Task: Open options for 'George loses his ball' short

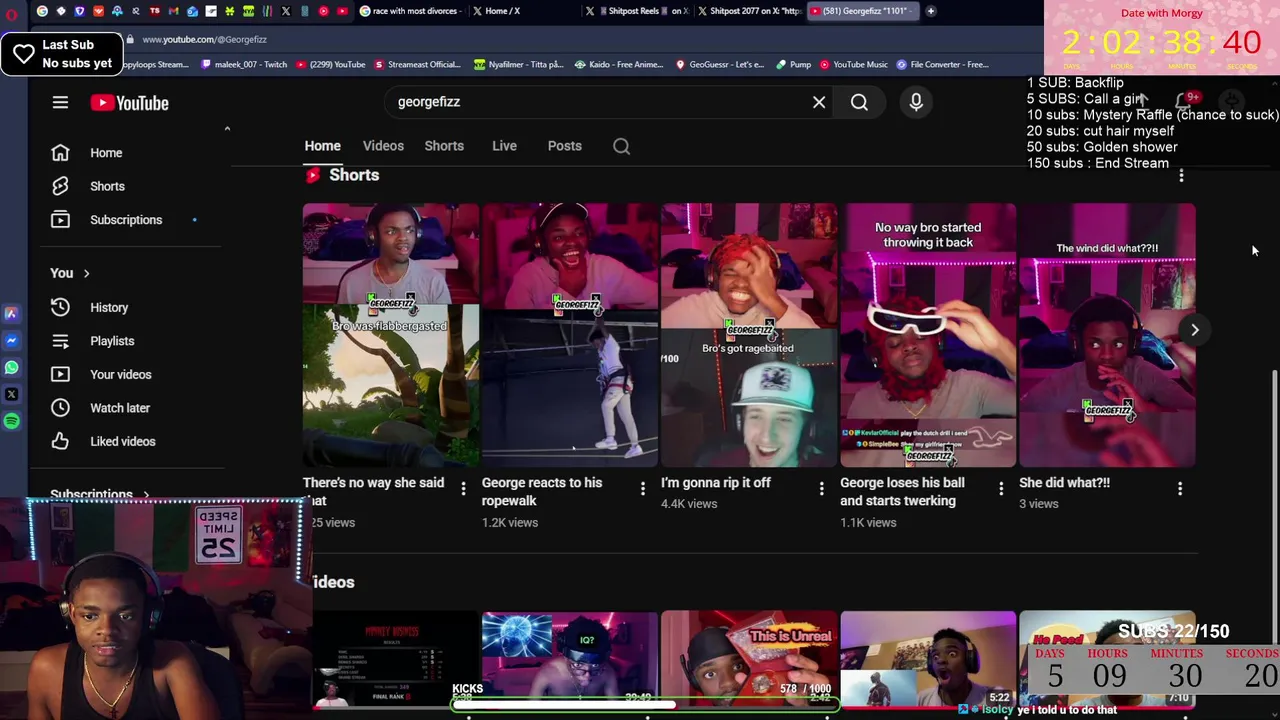Action: pyautogui.click(x=1000, y=488)
